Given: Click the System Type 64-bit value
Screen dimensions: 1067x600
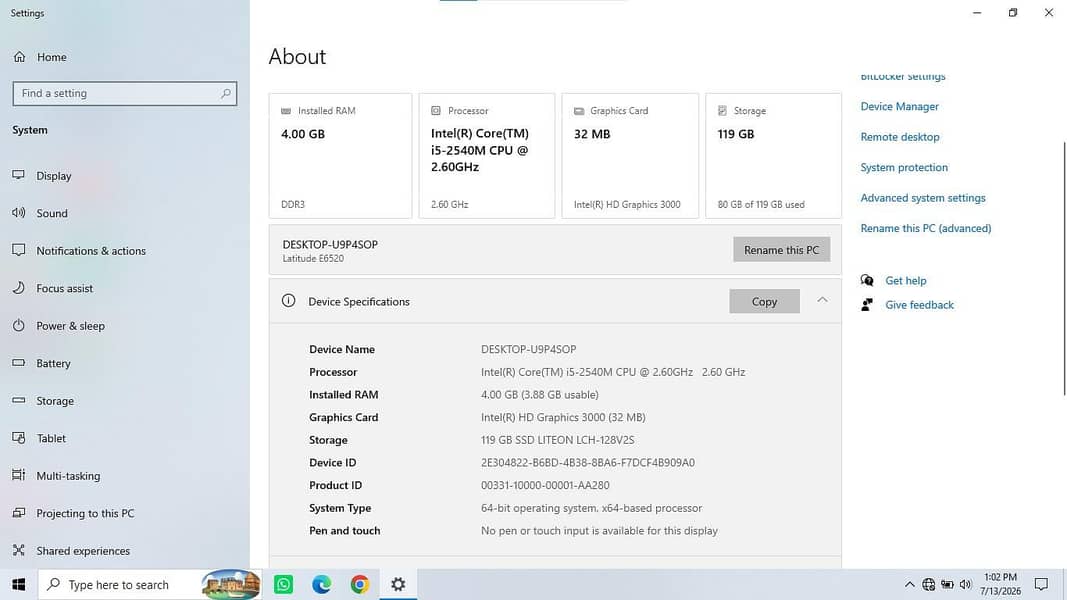Looking at the screenshot, I should tap(591, 508).
